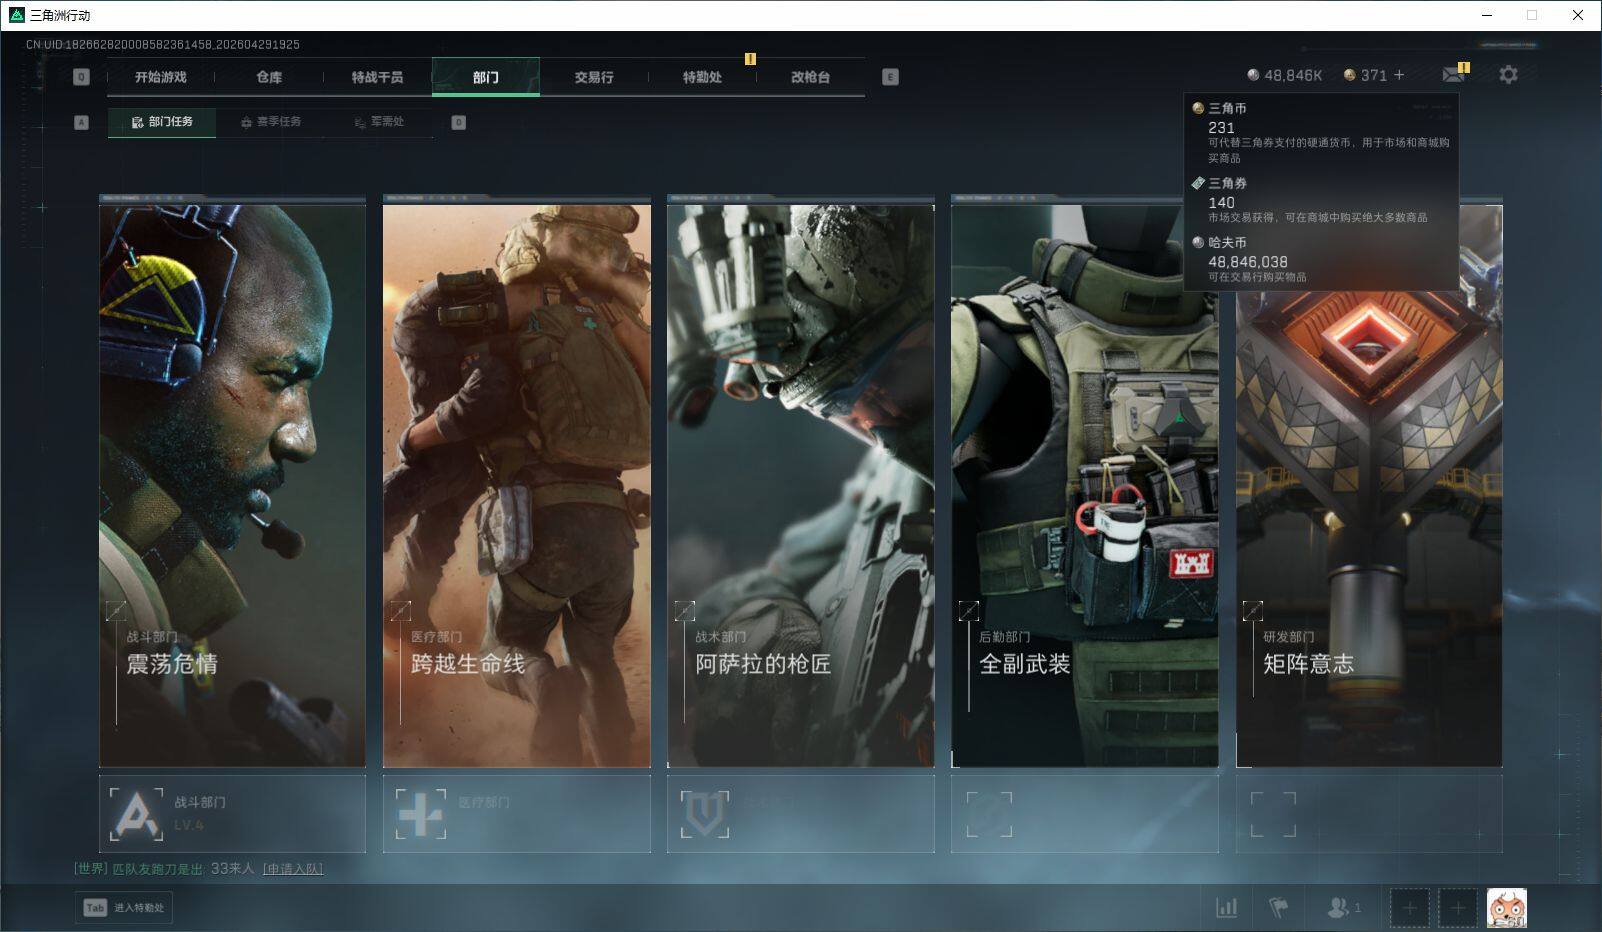Open the mail envelope icon
The height and width of the screenshot is (932, 1602).
coord(1452,75)
